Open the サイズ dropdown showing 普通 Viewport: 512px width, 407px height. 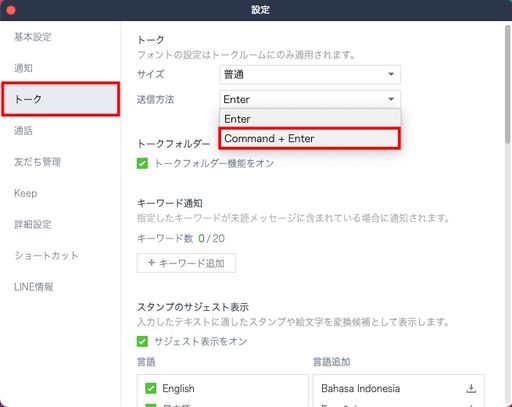(310, 74)
